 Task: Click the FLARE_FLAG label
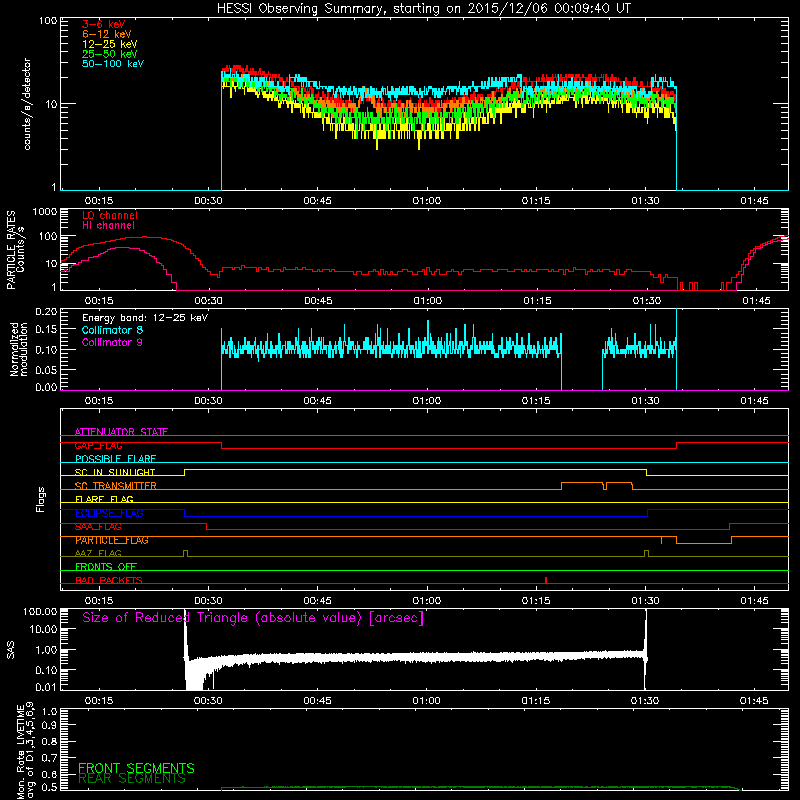(x=104, y=499)
